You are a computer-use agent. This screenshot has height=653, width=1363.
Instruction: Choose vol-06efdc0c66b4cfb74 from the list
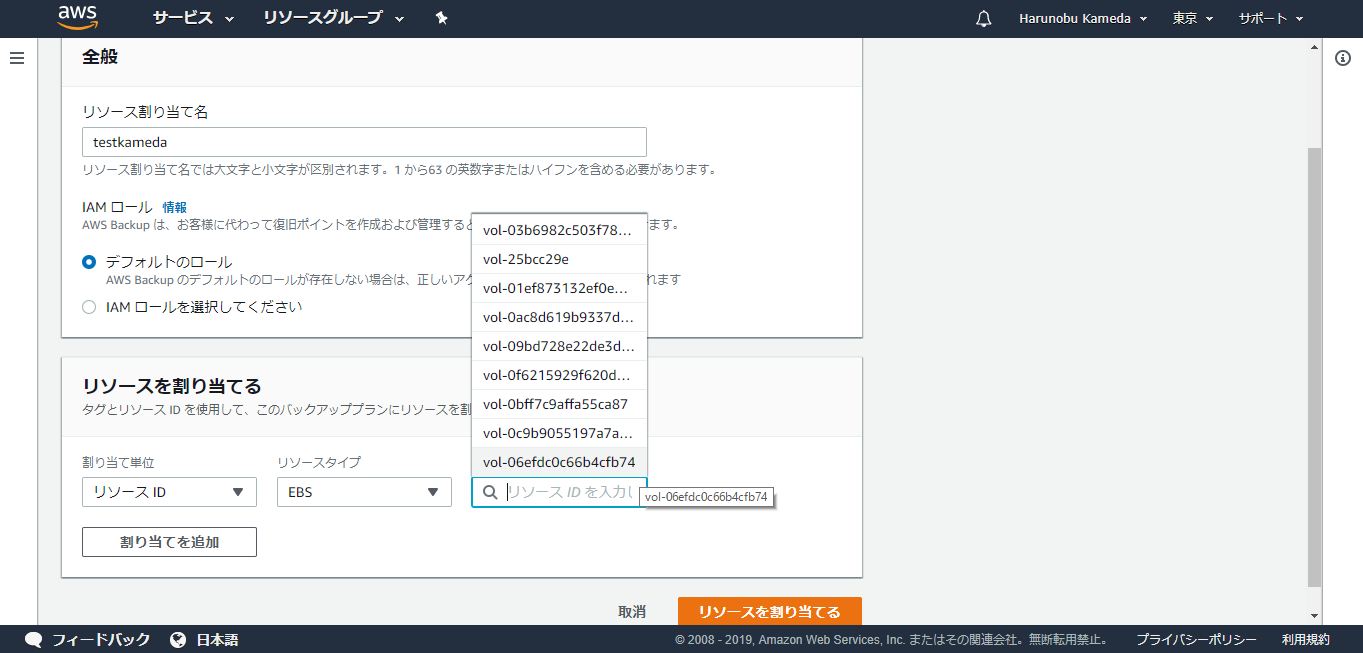pyautogui.click(x=559, y=462)
